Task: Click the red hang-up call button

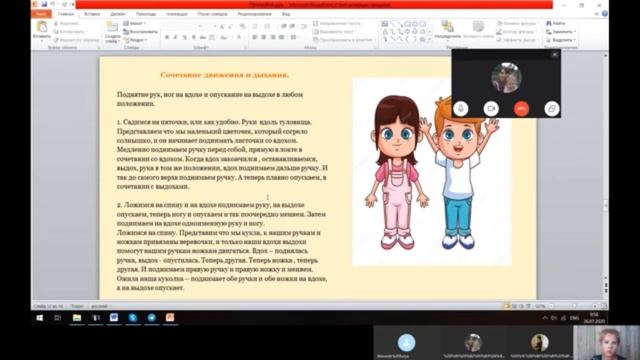Action: click(521, 109)
